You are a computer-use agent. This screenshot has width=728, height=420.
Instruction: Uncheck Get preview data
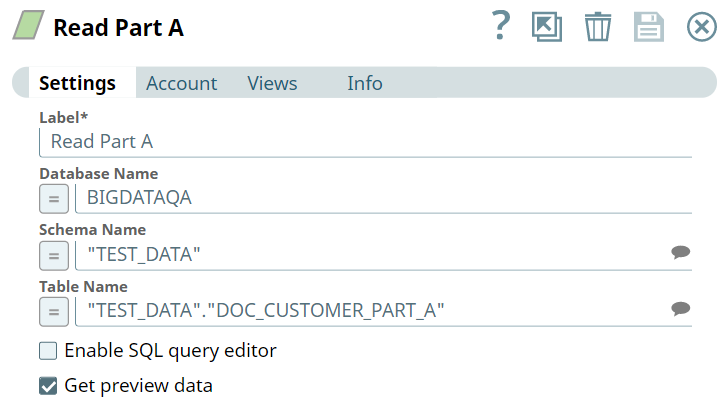point(48,386)
